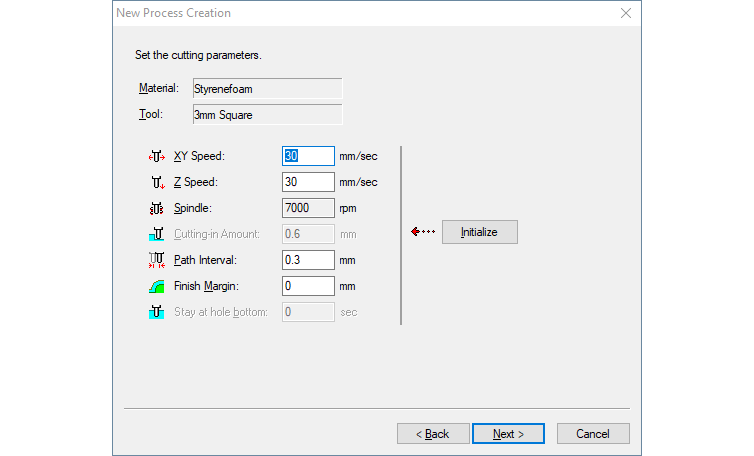Screen dimensions: 754x456
Task: Click the Spindle rotation icon
Action: pyautogui.click(x=156, y=208)
